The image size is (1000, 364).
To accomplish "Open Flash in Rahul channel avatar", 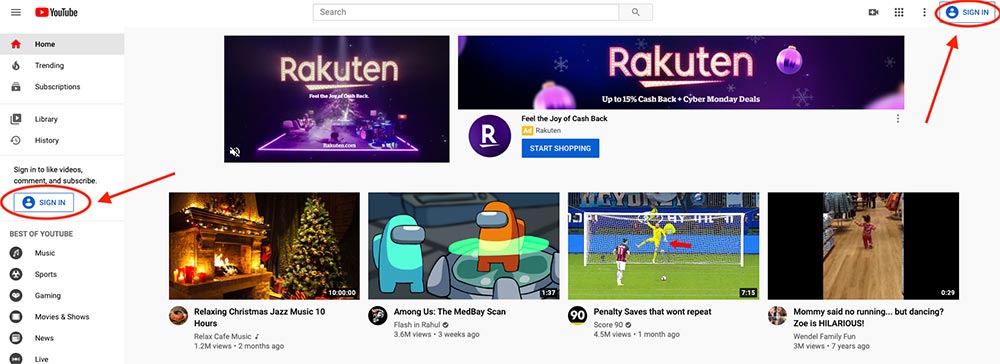I will pyautogui.click(x=378, y=316).
